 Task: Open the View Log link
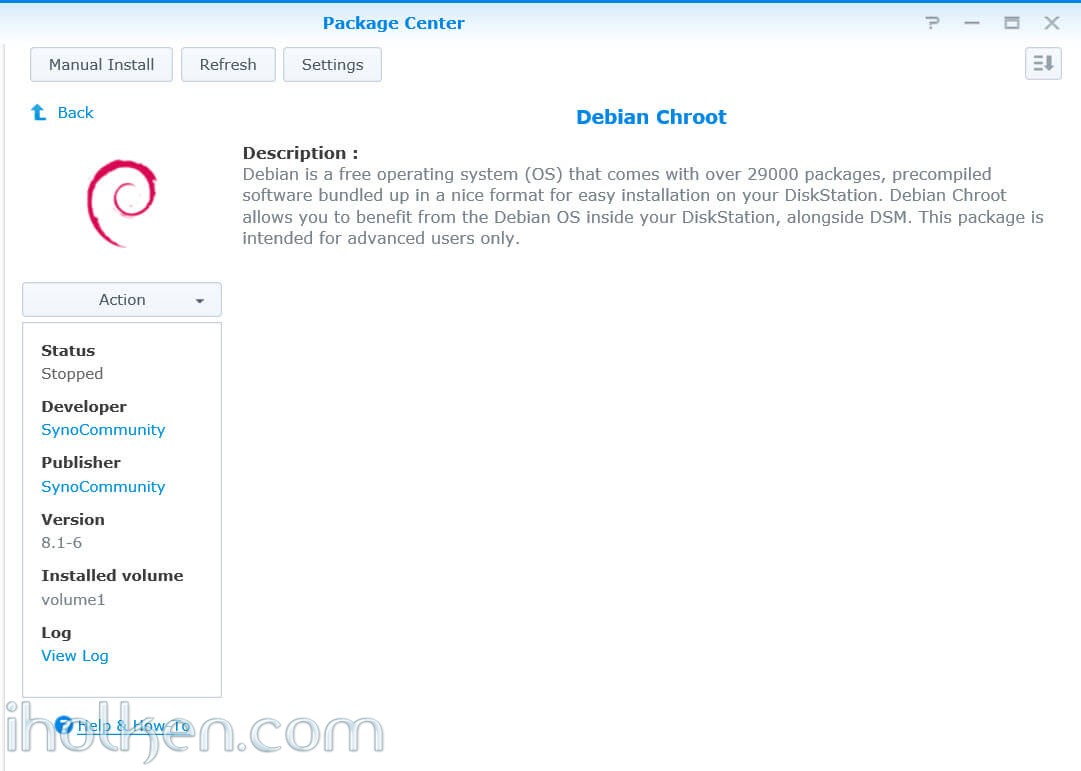[x=74, y=656]
